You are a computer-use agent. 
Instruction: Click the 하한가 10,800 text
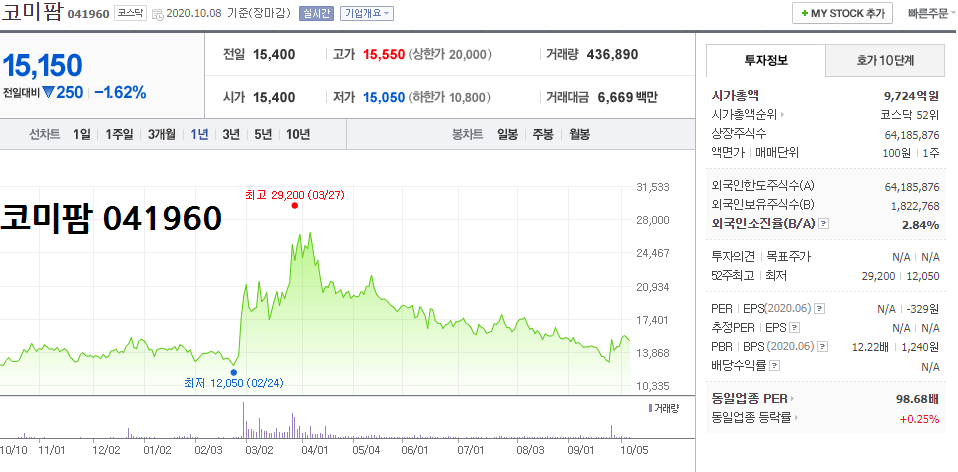pos(449,97)
